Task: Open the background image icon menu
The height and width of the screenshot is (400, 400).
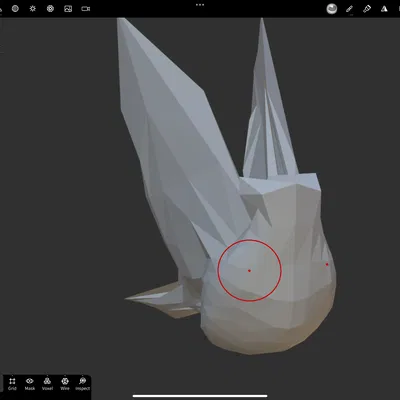Action: [x=68, y=9]
